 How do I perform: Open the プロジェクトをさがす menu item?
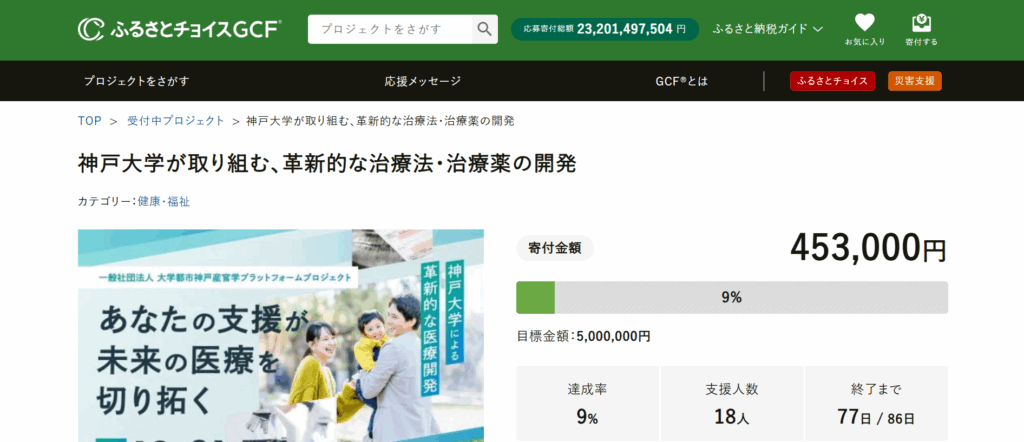[x=136, y=81]
